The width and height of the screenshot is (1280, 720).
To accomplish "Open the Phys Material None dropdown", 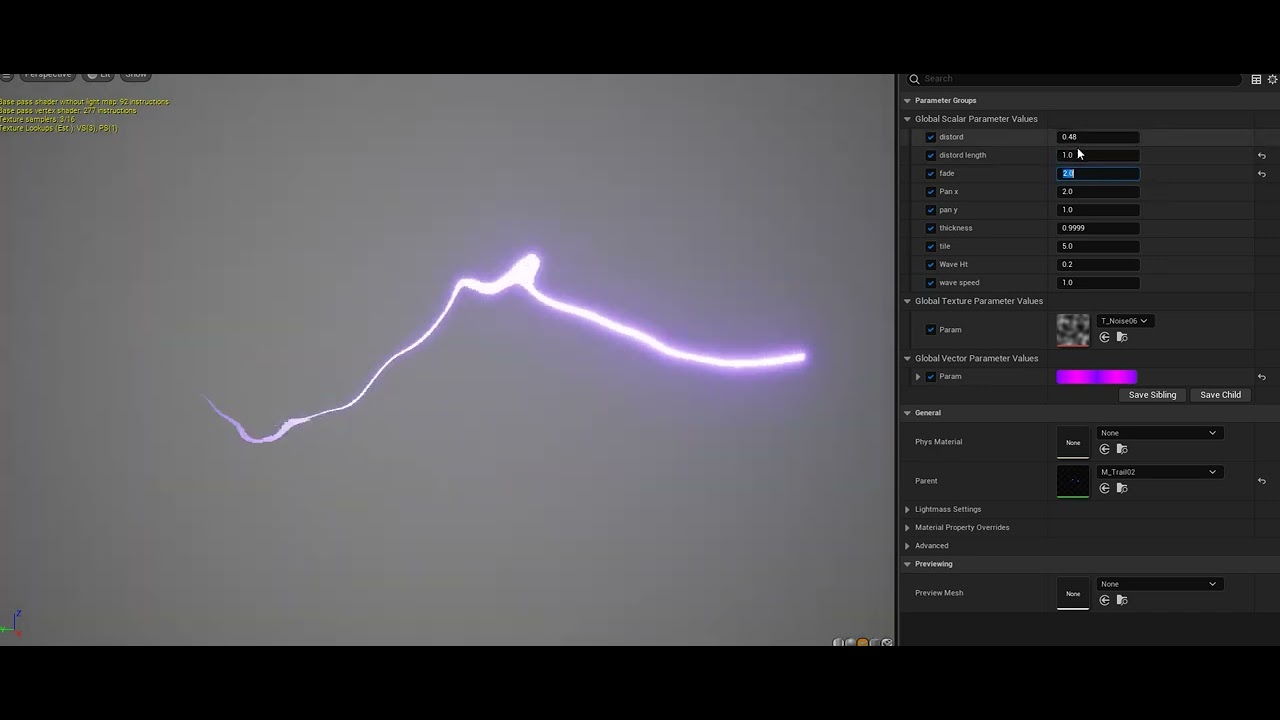I will [1158, 433].
